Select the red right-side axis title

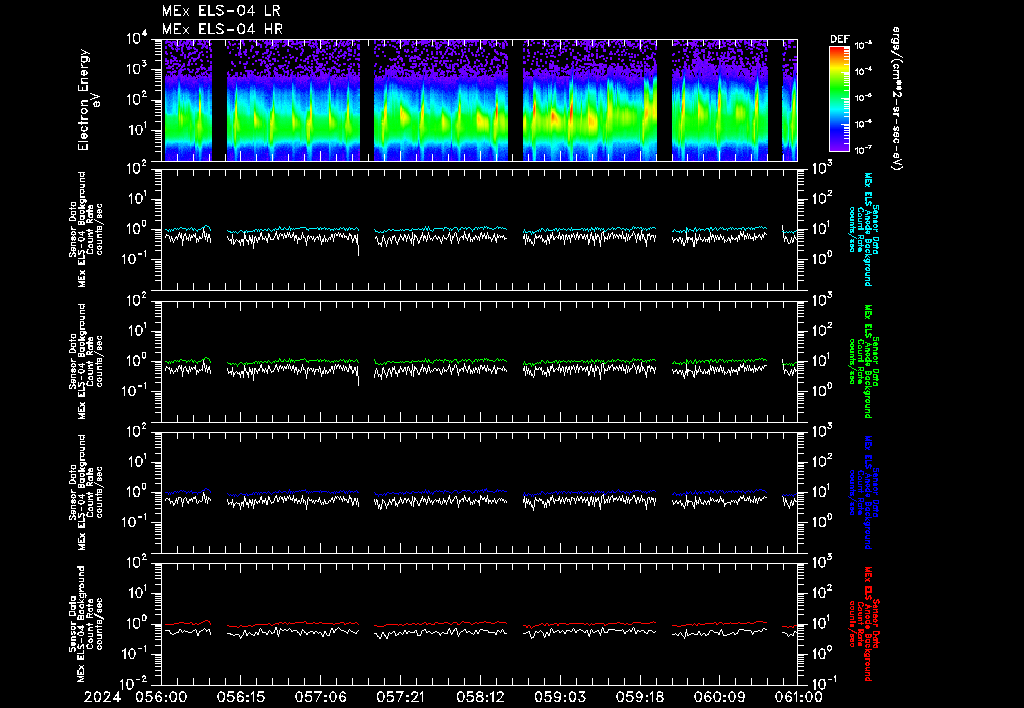pos(863,624)
